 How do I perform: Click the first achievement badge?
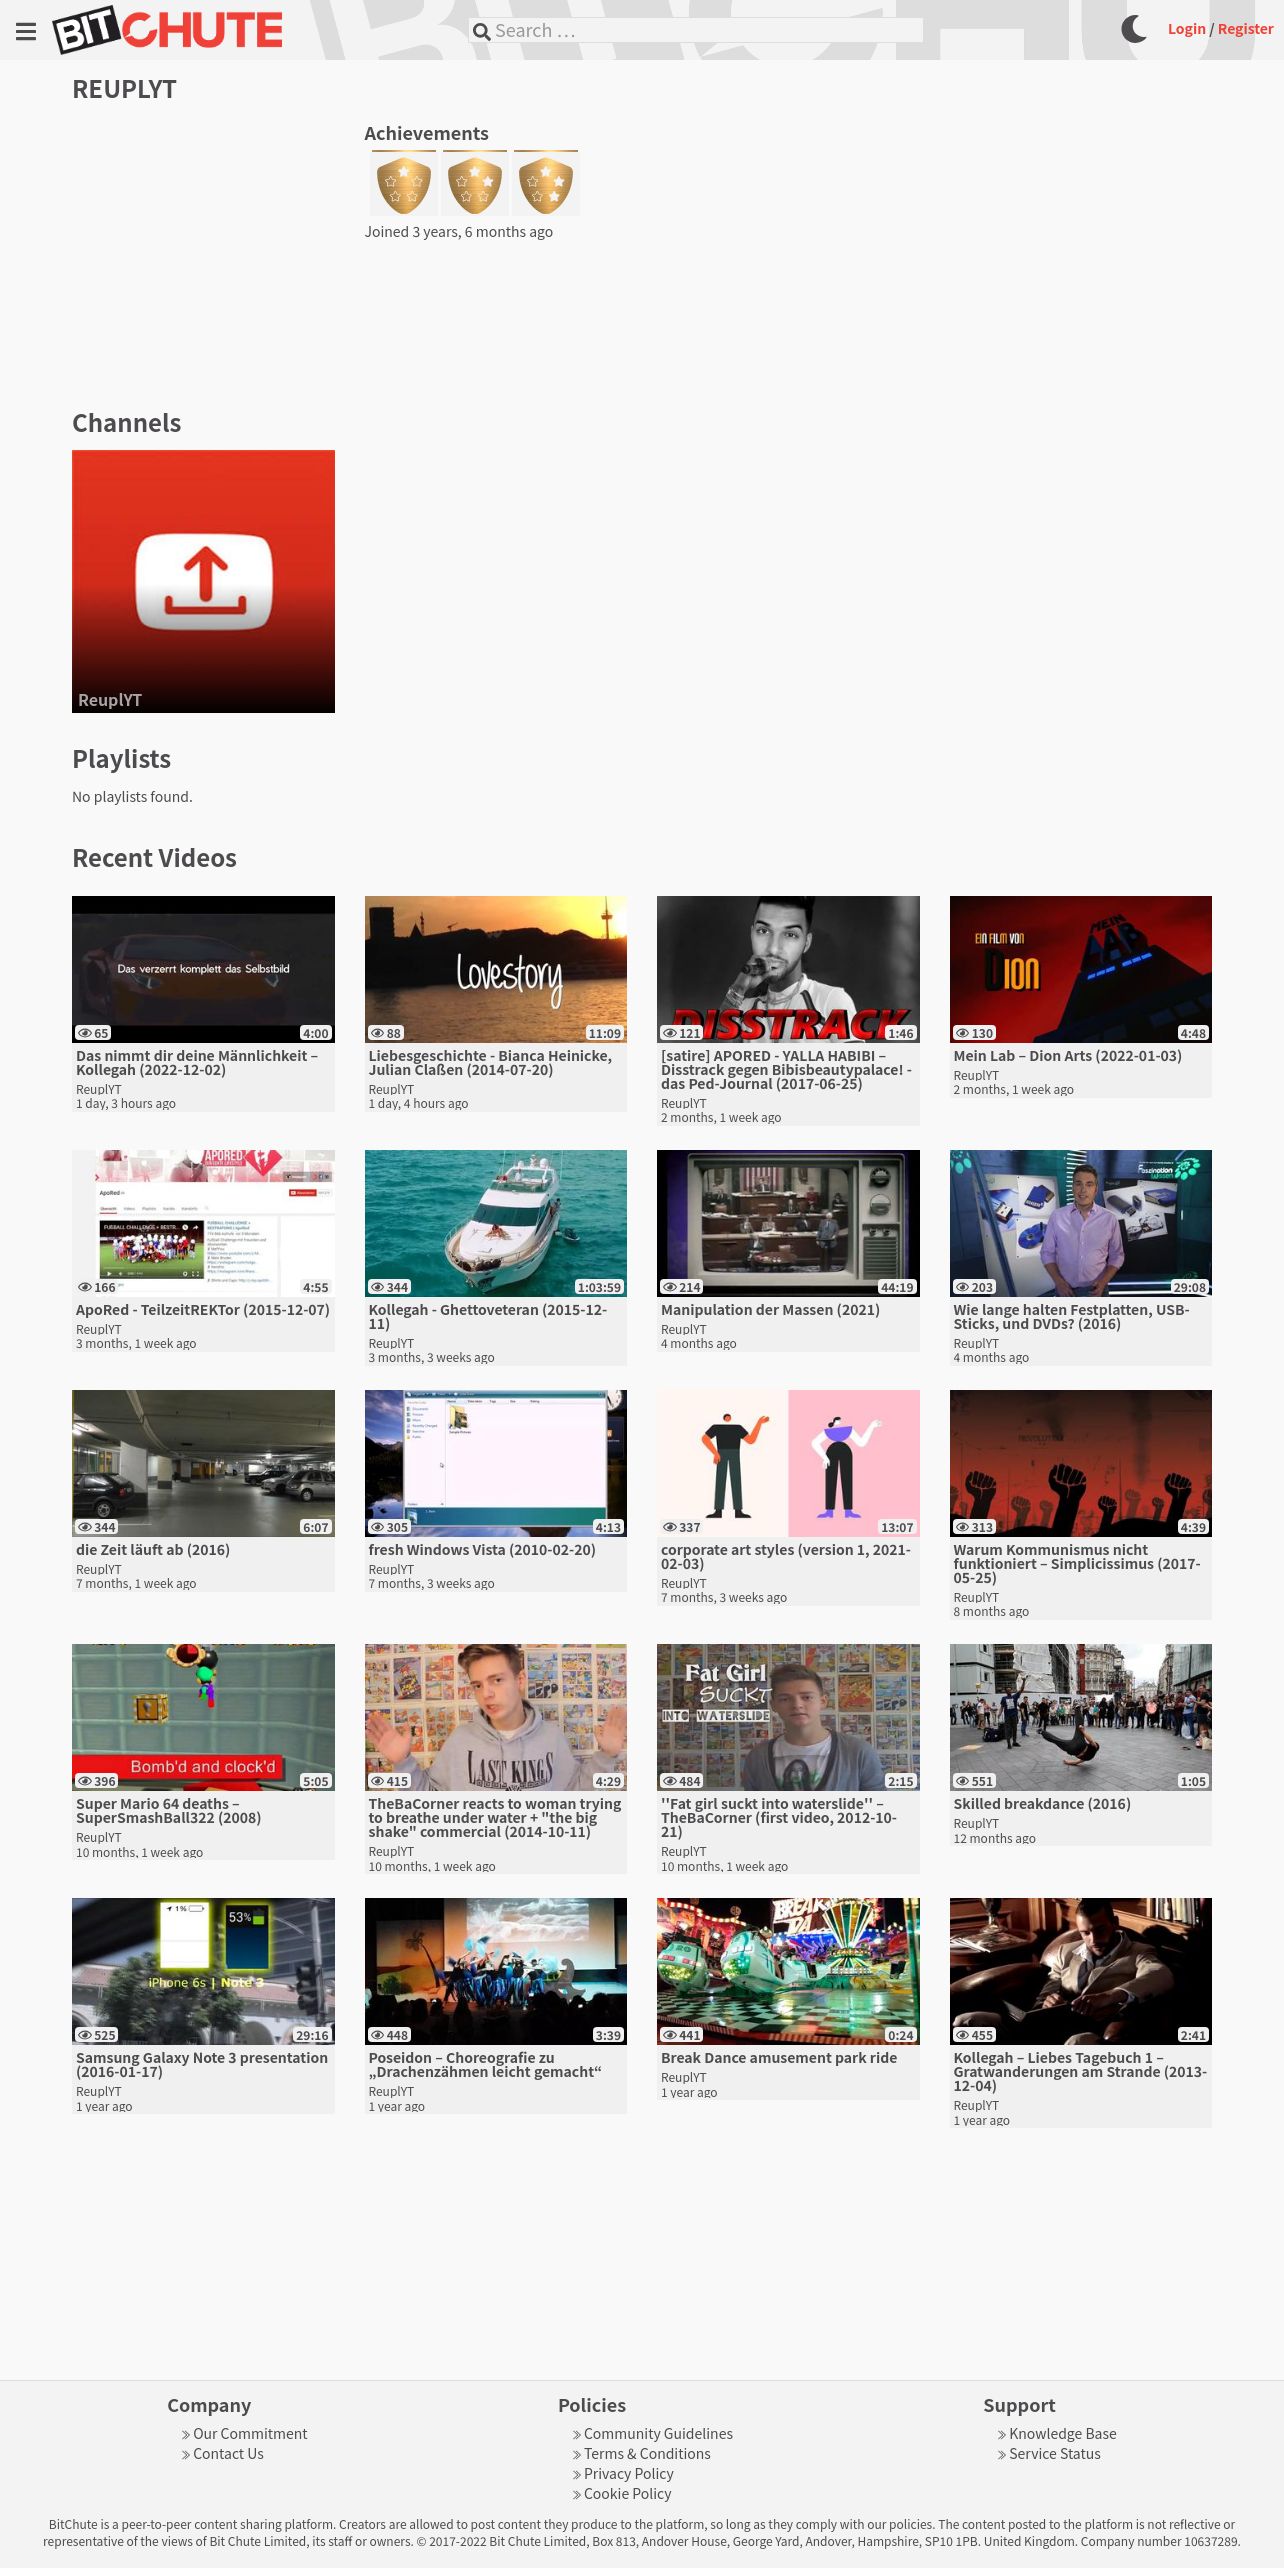(x=403, y=183)
